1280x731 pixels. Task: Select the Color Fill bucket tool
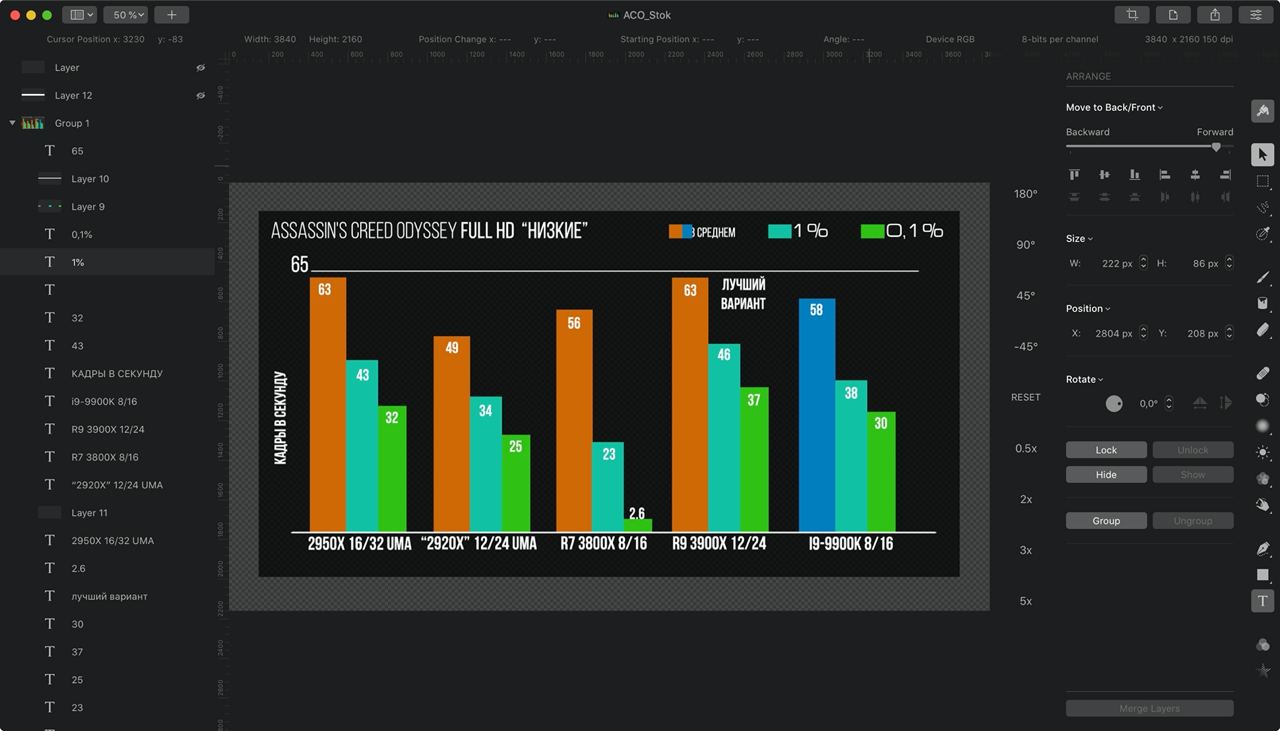(x=1262, y=303)
